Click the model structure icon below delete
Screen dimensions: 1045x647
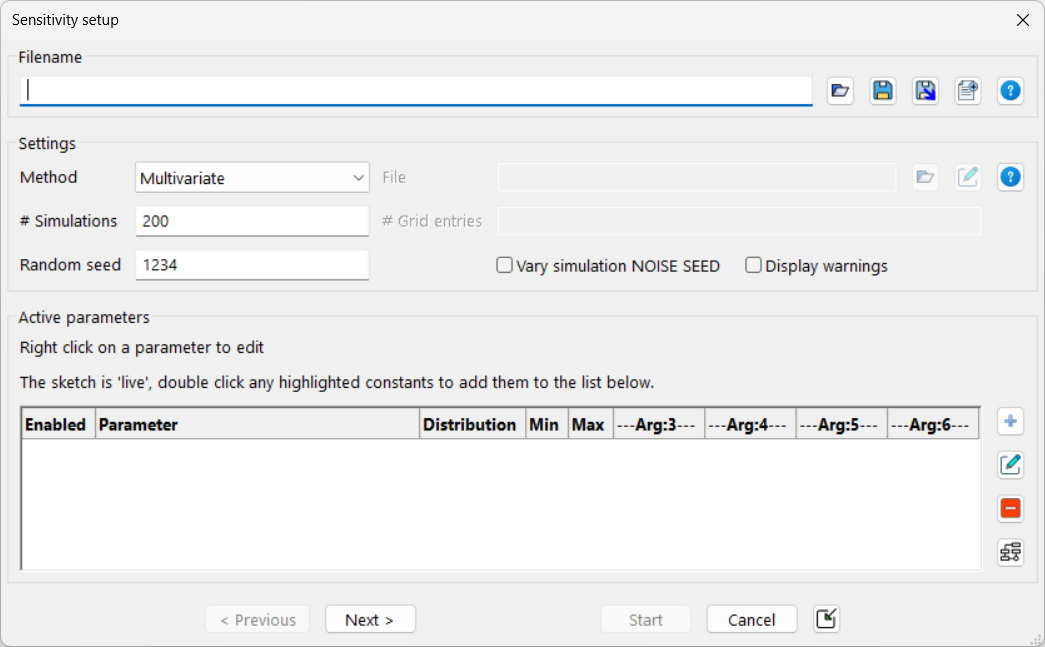1011,552
